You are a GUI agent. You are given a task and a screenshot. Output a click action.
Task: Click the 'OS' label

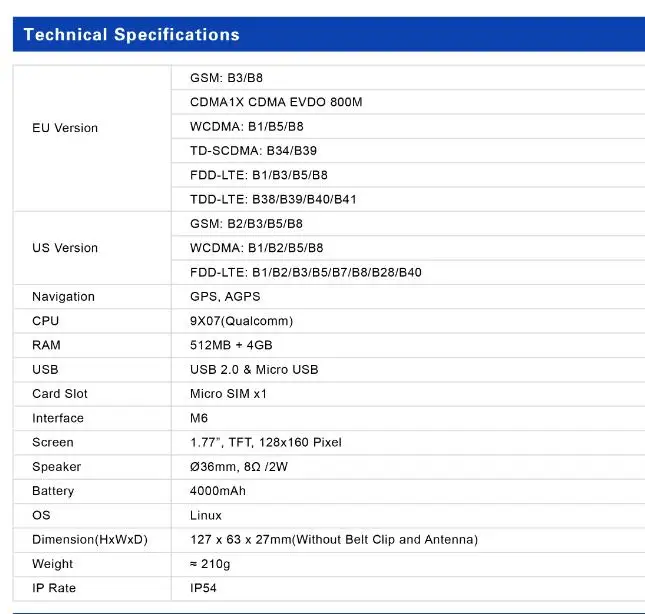click(x=41, y=515)
